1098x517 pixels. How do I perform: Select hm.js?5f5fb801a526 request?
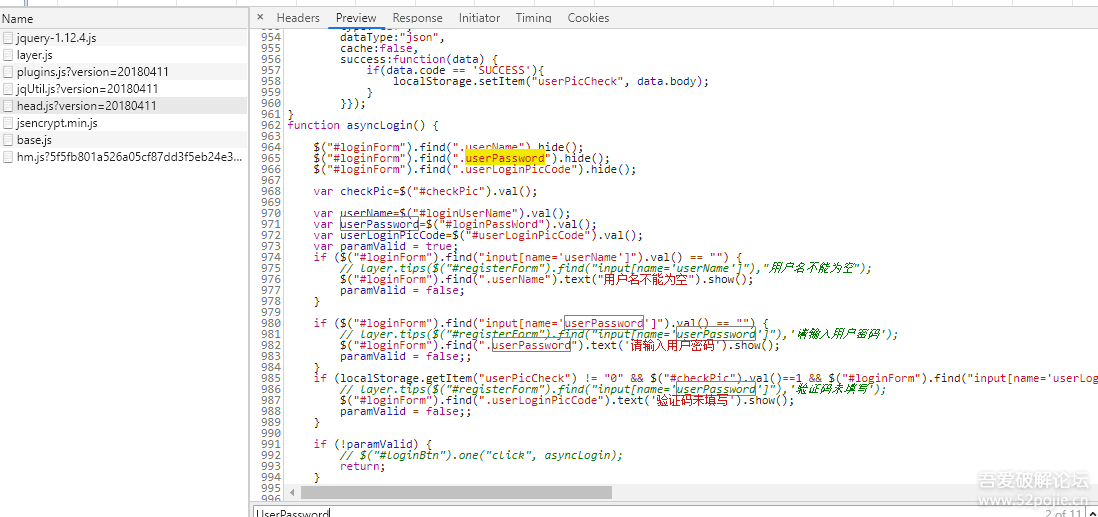pos(123,157)
